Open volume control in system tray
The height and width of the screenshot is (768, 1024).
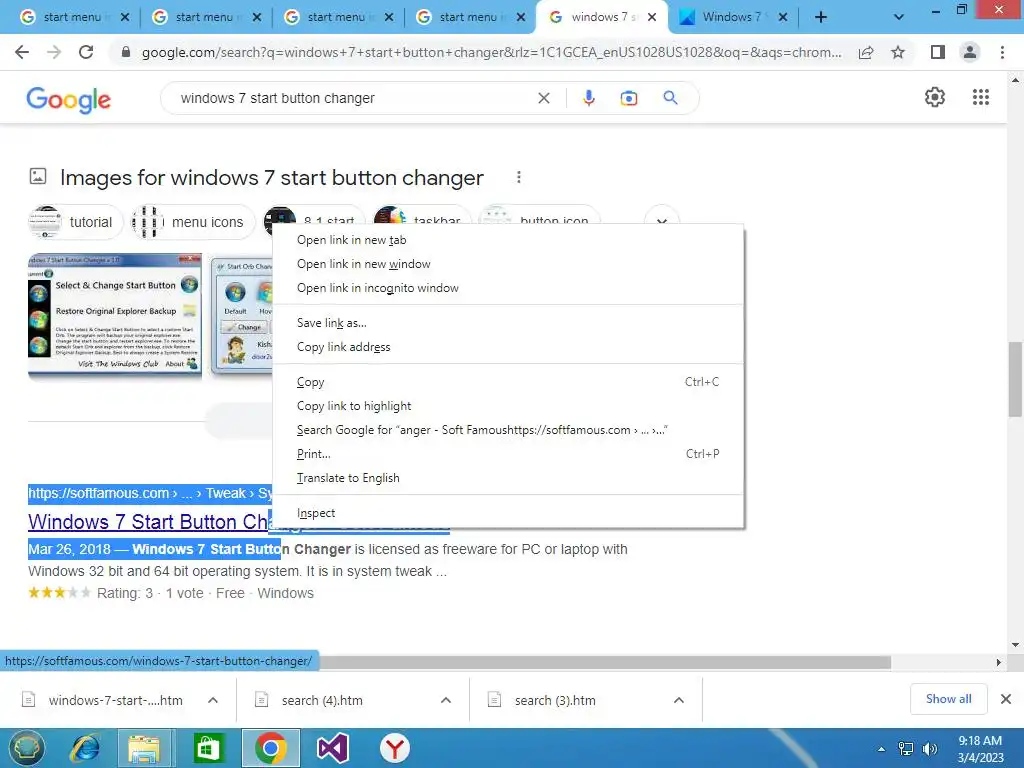(x=929, y=749)
